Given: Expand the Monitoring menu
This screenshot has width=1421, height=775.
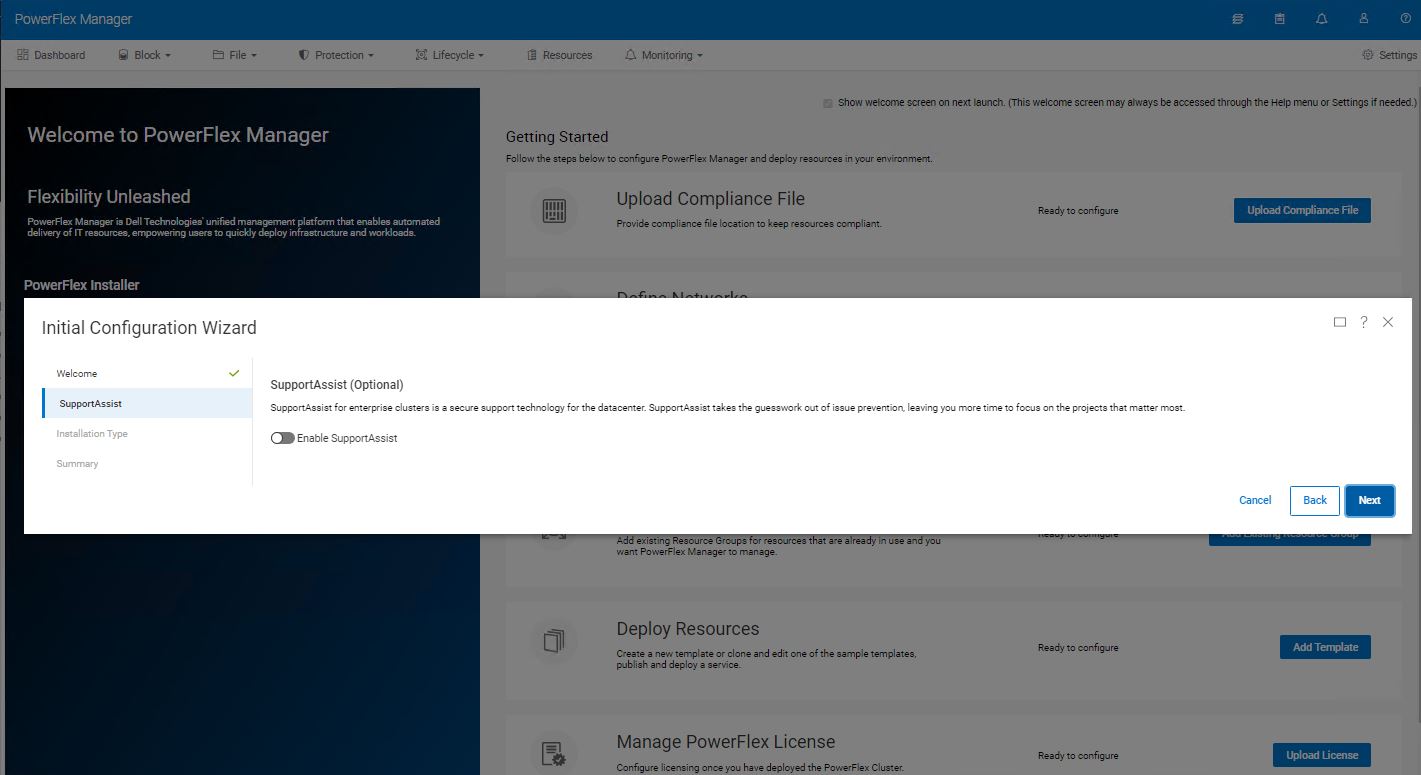Looking at the screenshot, I should (x=663, y=55).
